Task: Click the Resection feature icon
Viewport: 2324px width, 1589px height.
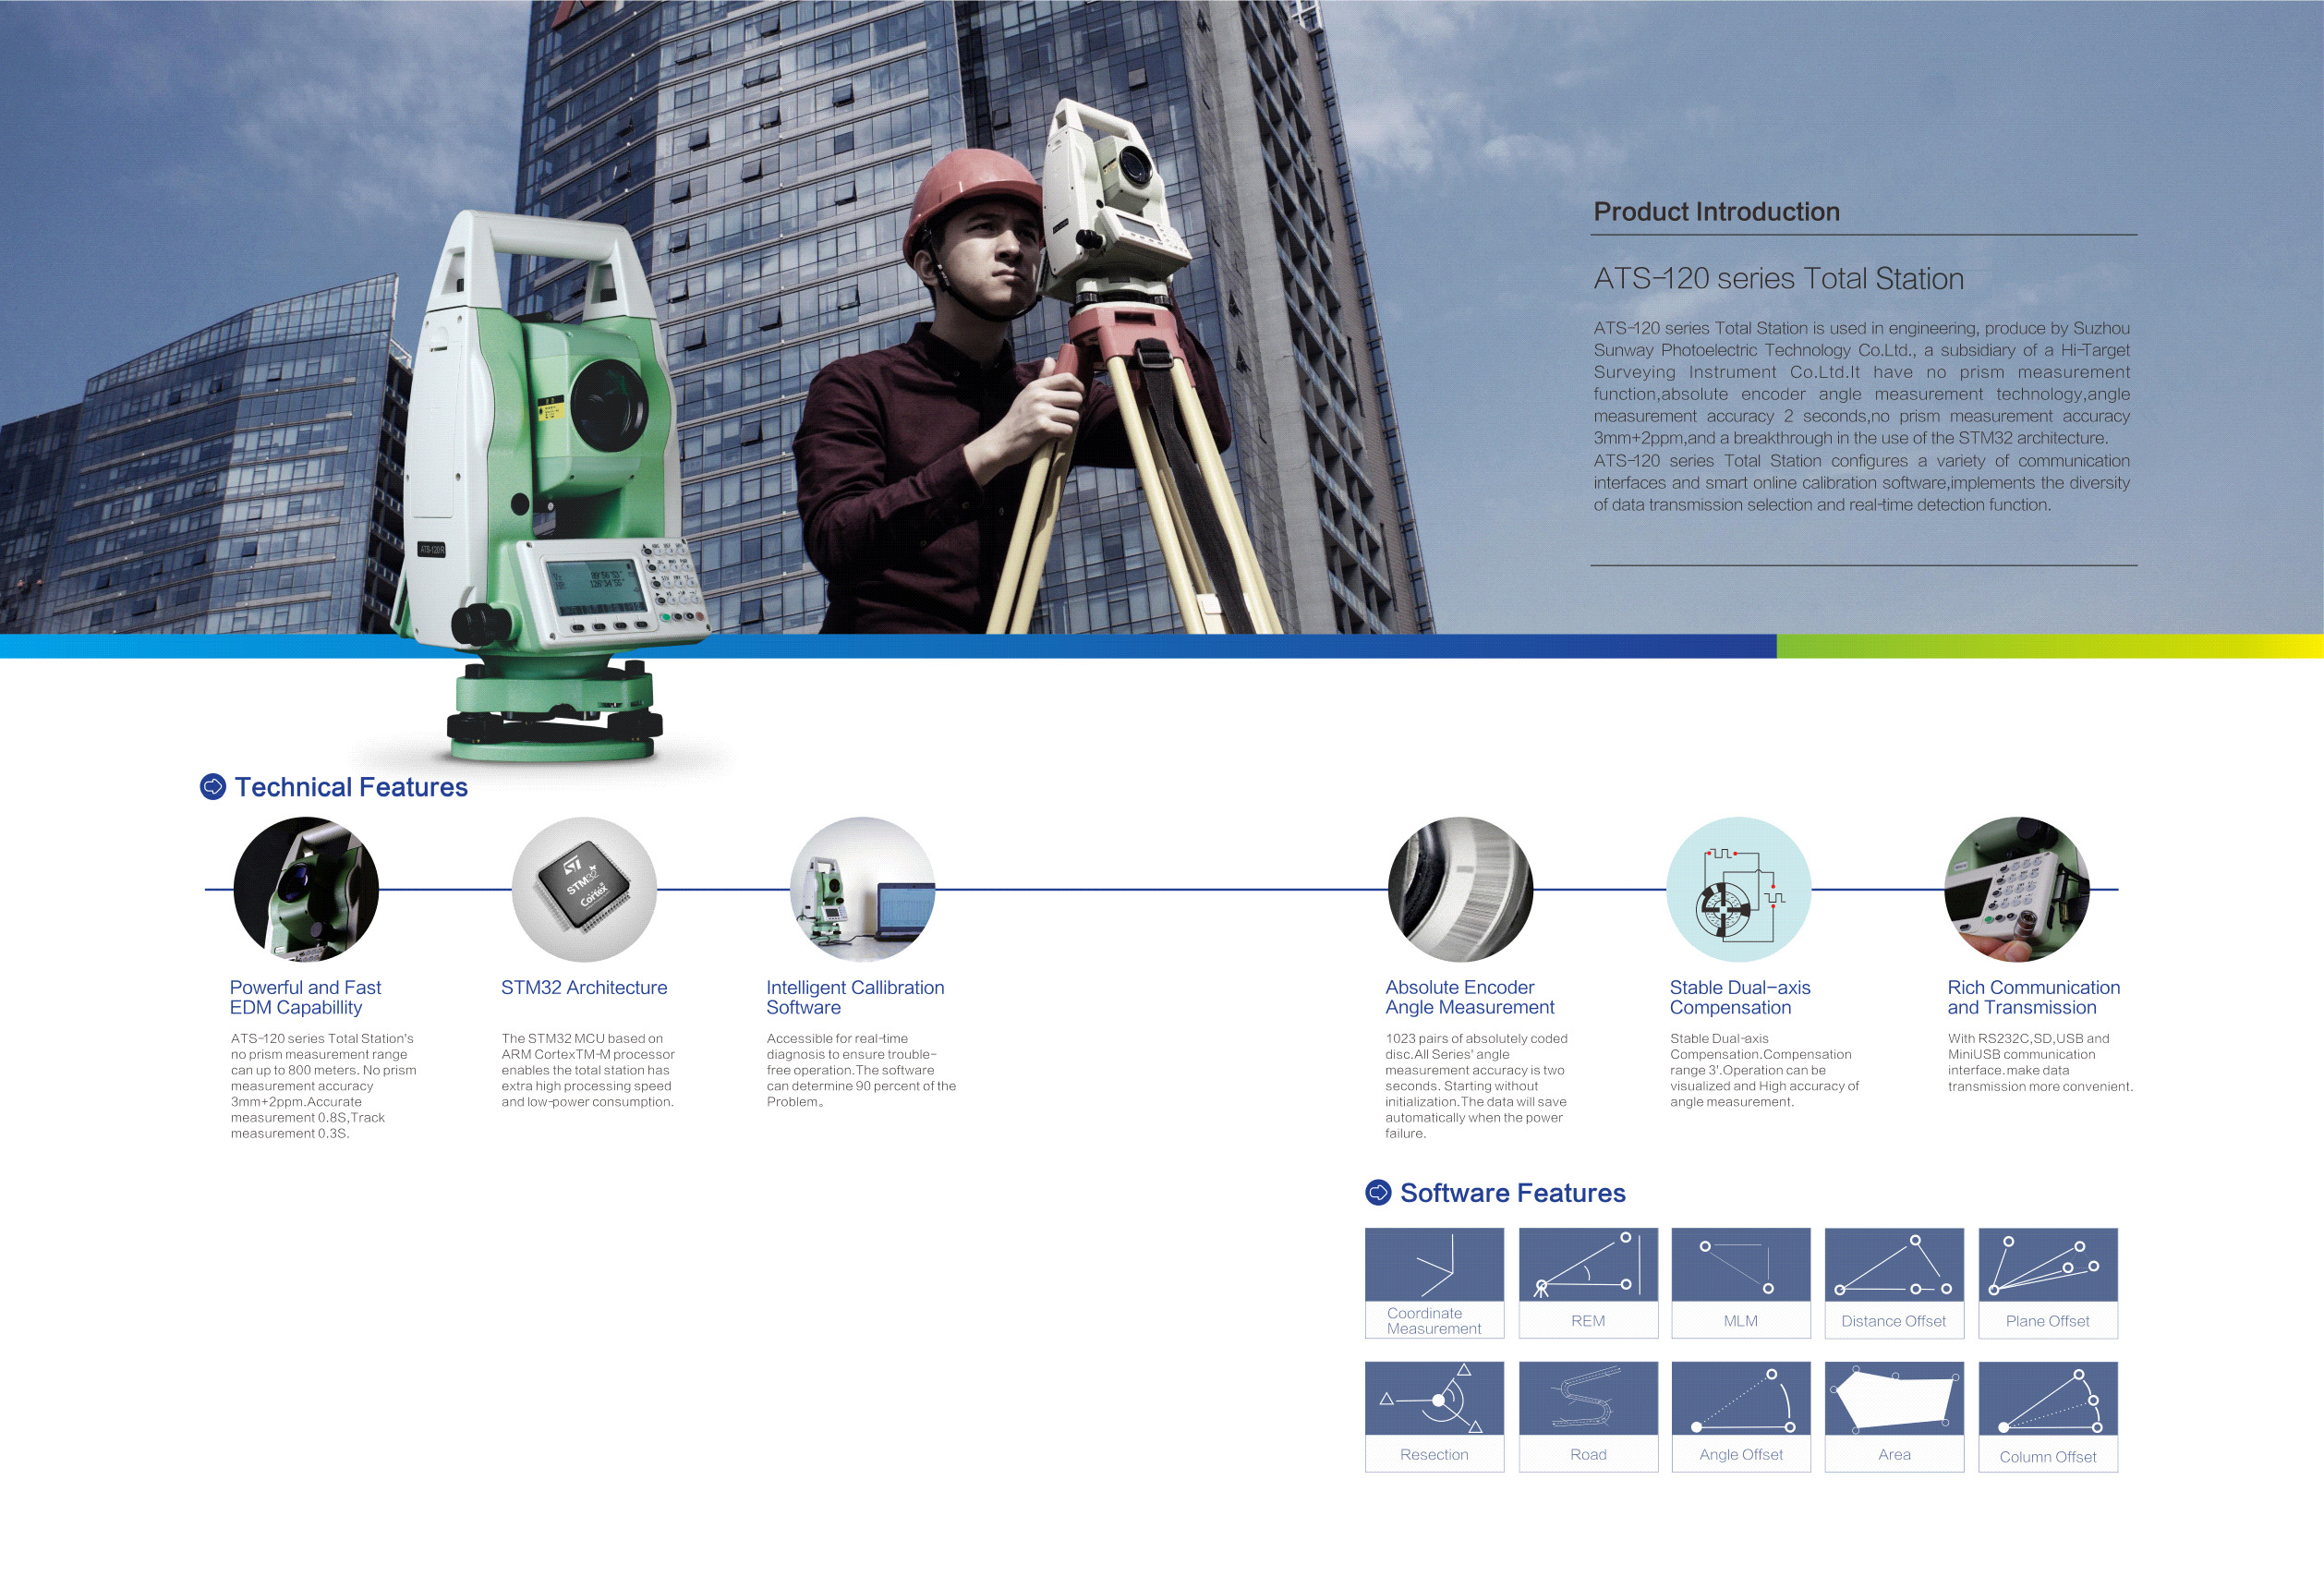Action: [1434, 1399]
